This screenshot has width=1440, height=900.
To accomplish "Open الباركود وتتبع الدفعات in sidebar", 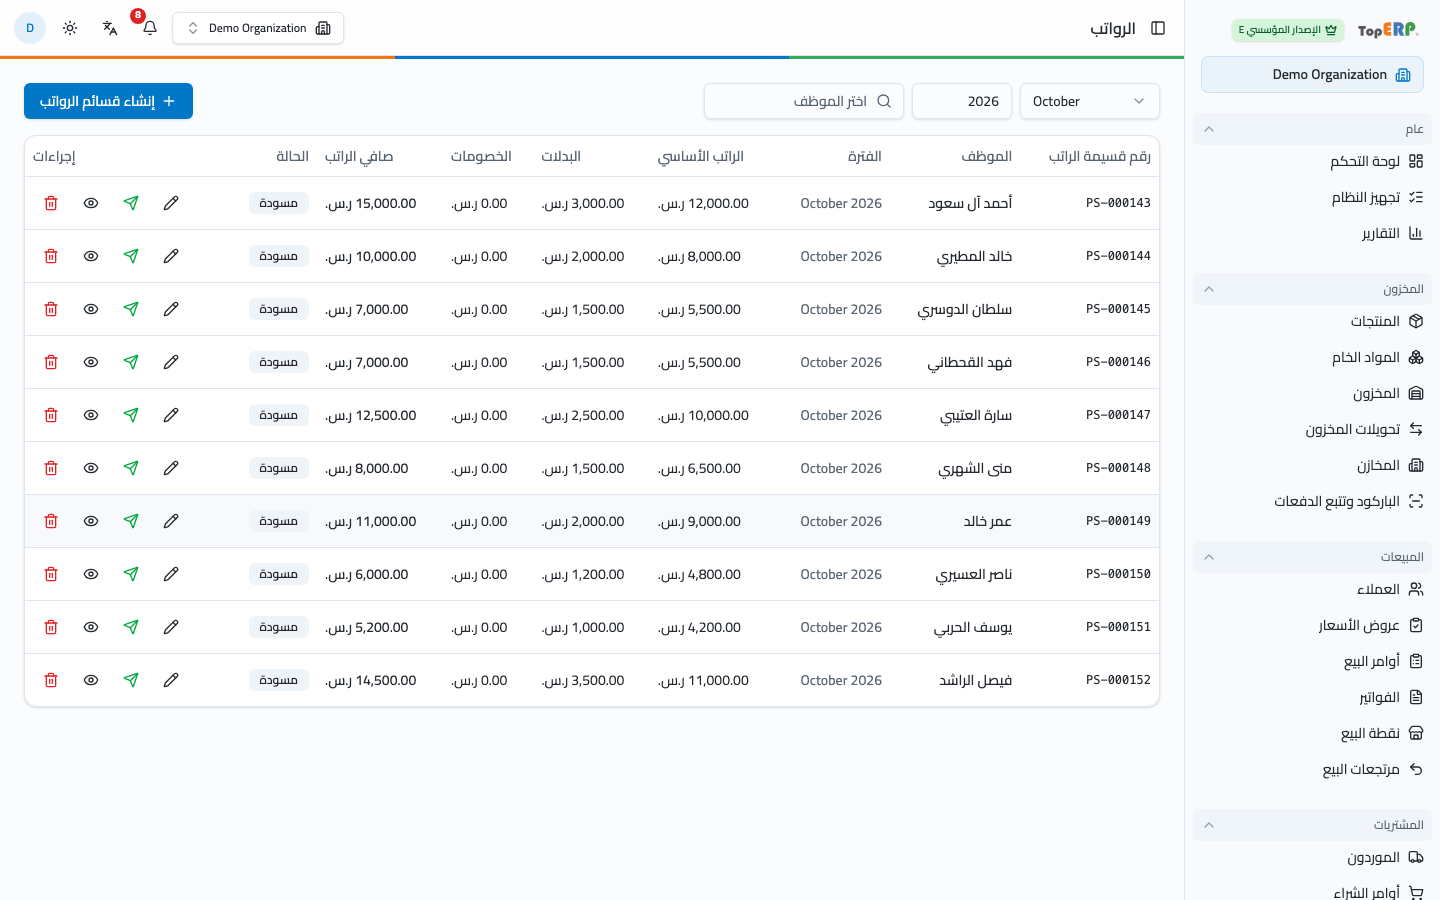I will [x=1348, y=501].
